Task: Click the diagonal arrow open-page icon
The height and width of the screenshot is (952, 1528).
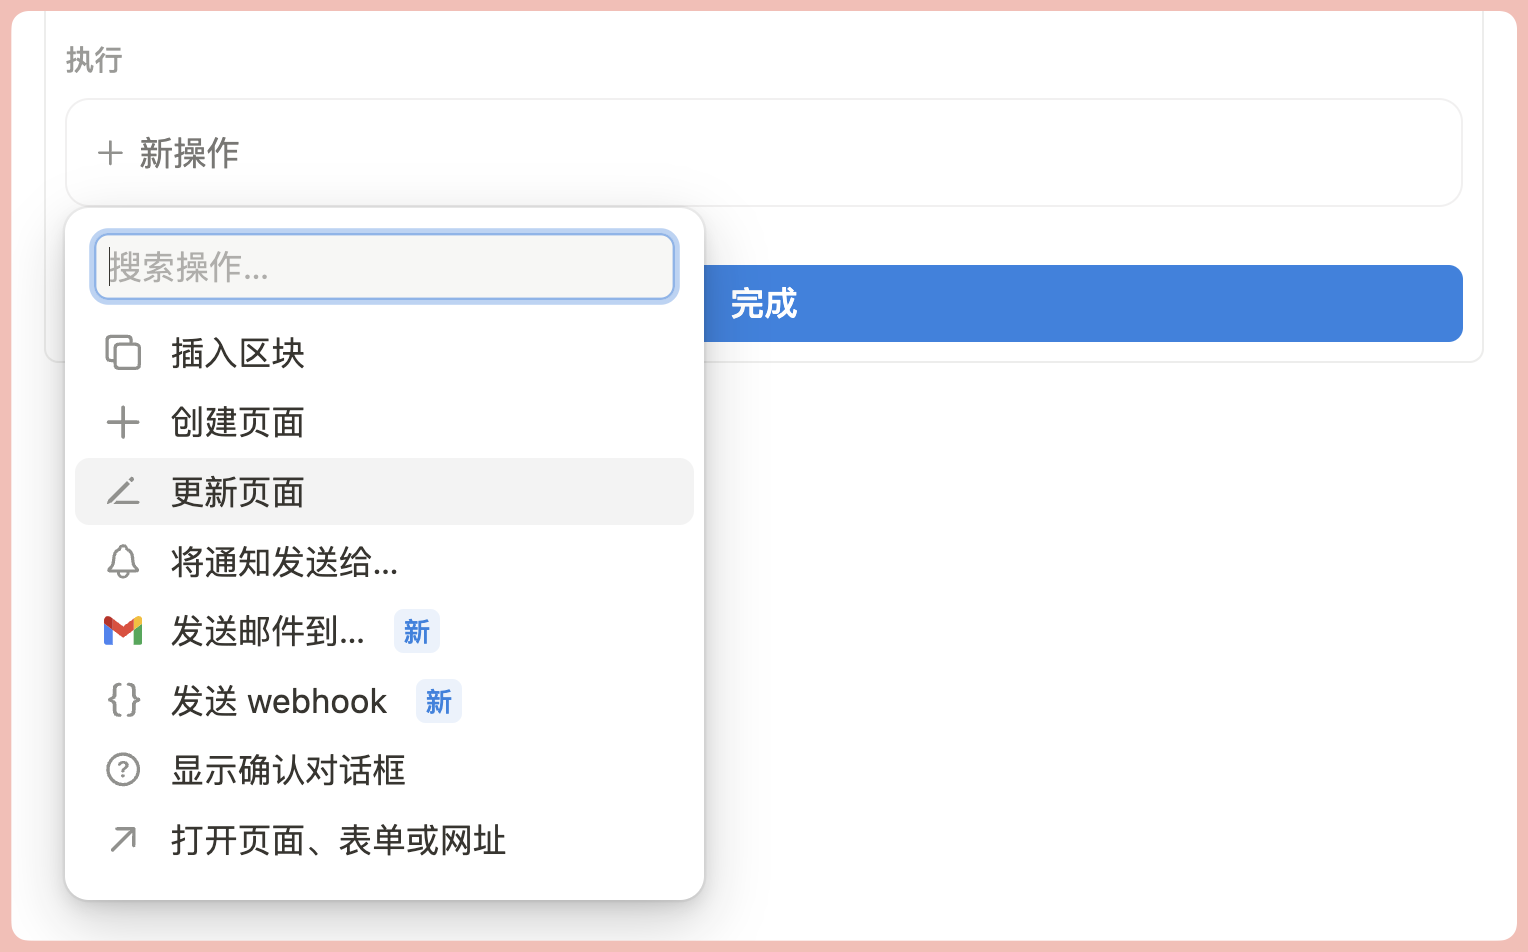Action: pos(123,840)
